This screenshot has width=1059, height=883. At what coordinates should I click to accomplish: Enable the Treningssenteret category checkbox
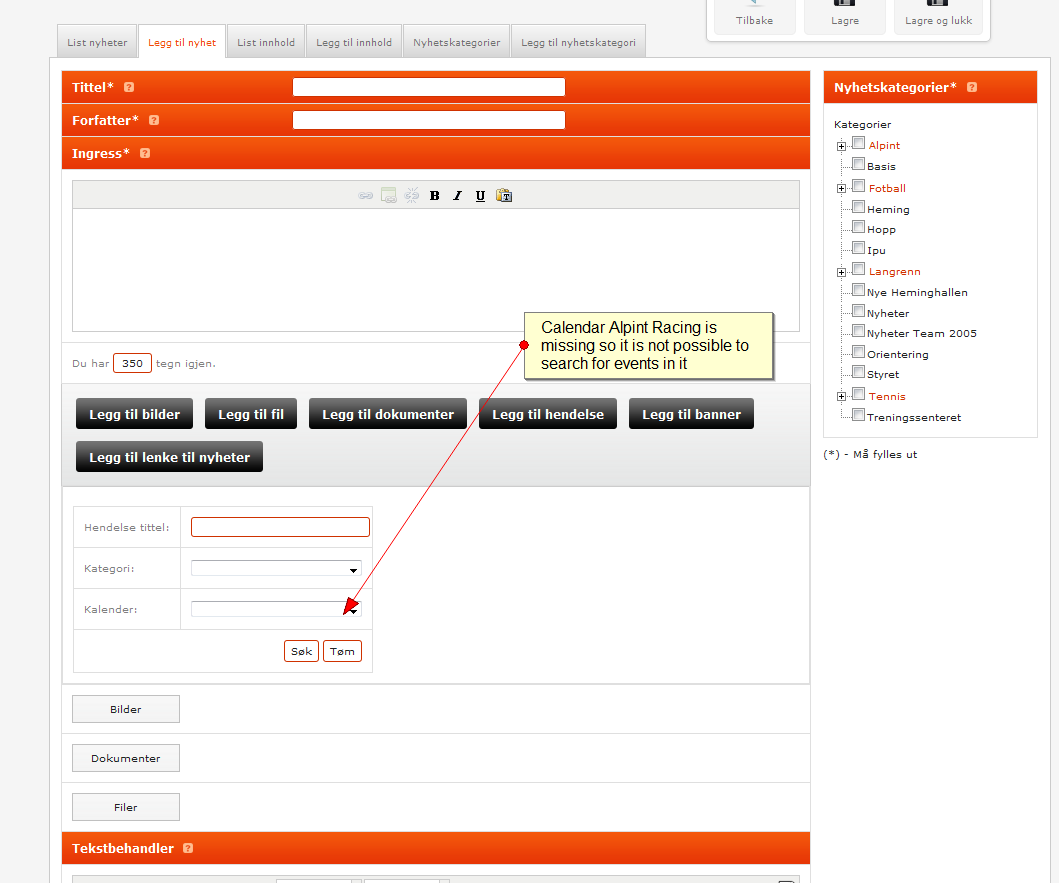(858, 415)
